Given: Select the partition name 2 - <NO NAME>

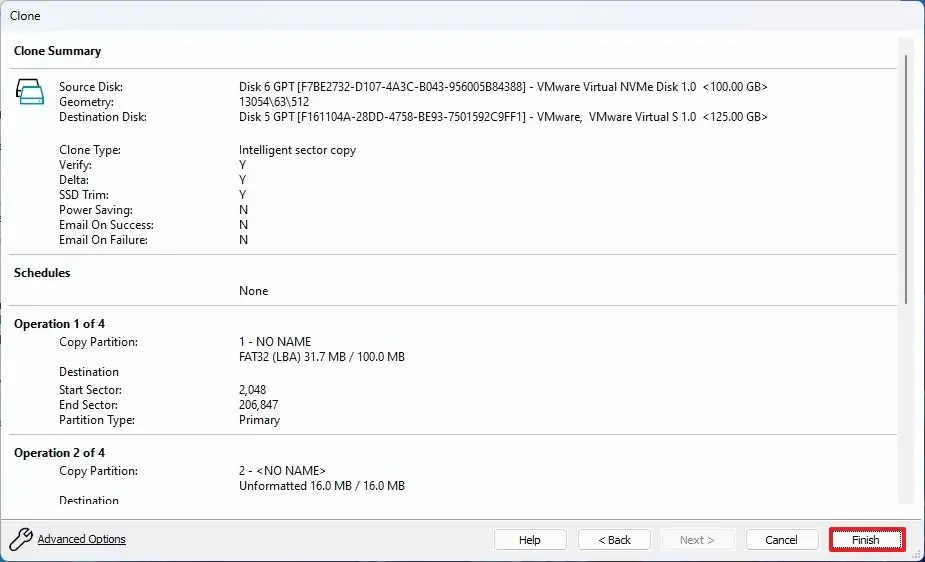Looking at the screenshot, I should (x=282, y=471).
